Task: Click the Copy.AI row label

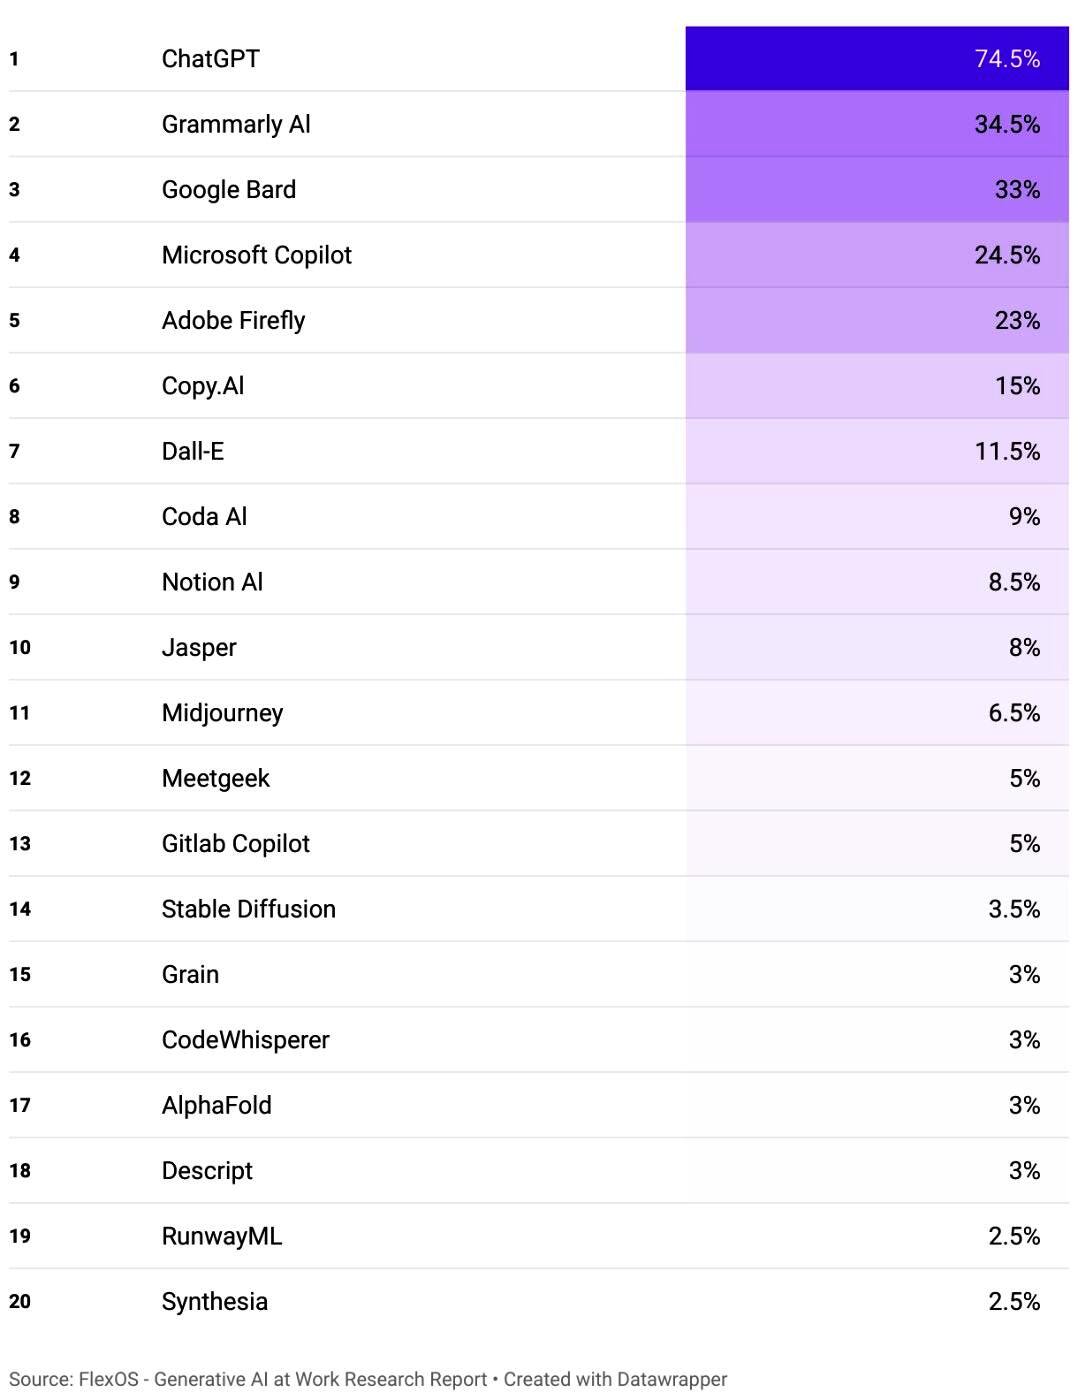Action: [202, 386]
